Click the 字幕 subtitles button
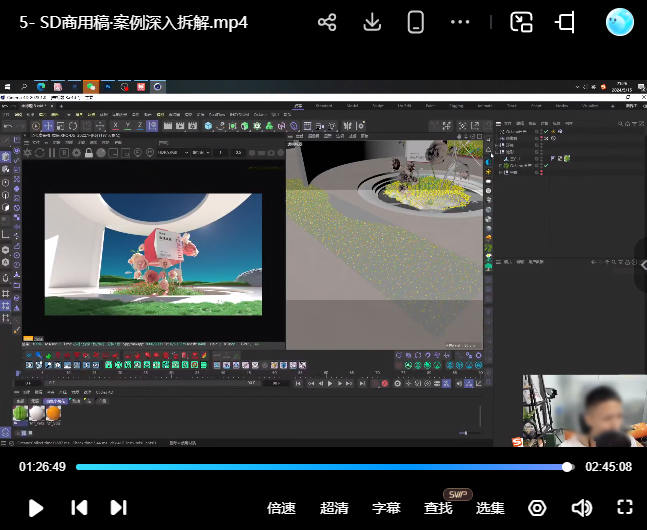Image resolution: width=647 pixels, height=530 pixels. point(386,508)
